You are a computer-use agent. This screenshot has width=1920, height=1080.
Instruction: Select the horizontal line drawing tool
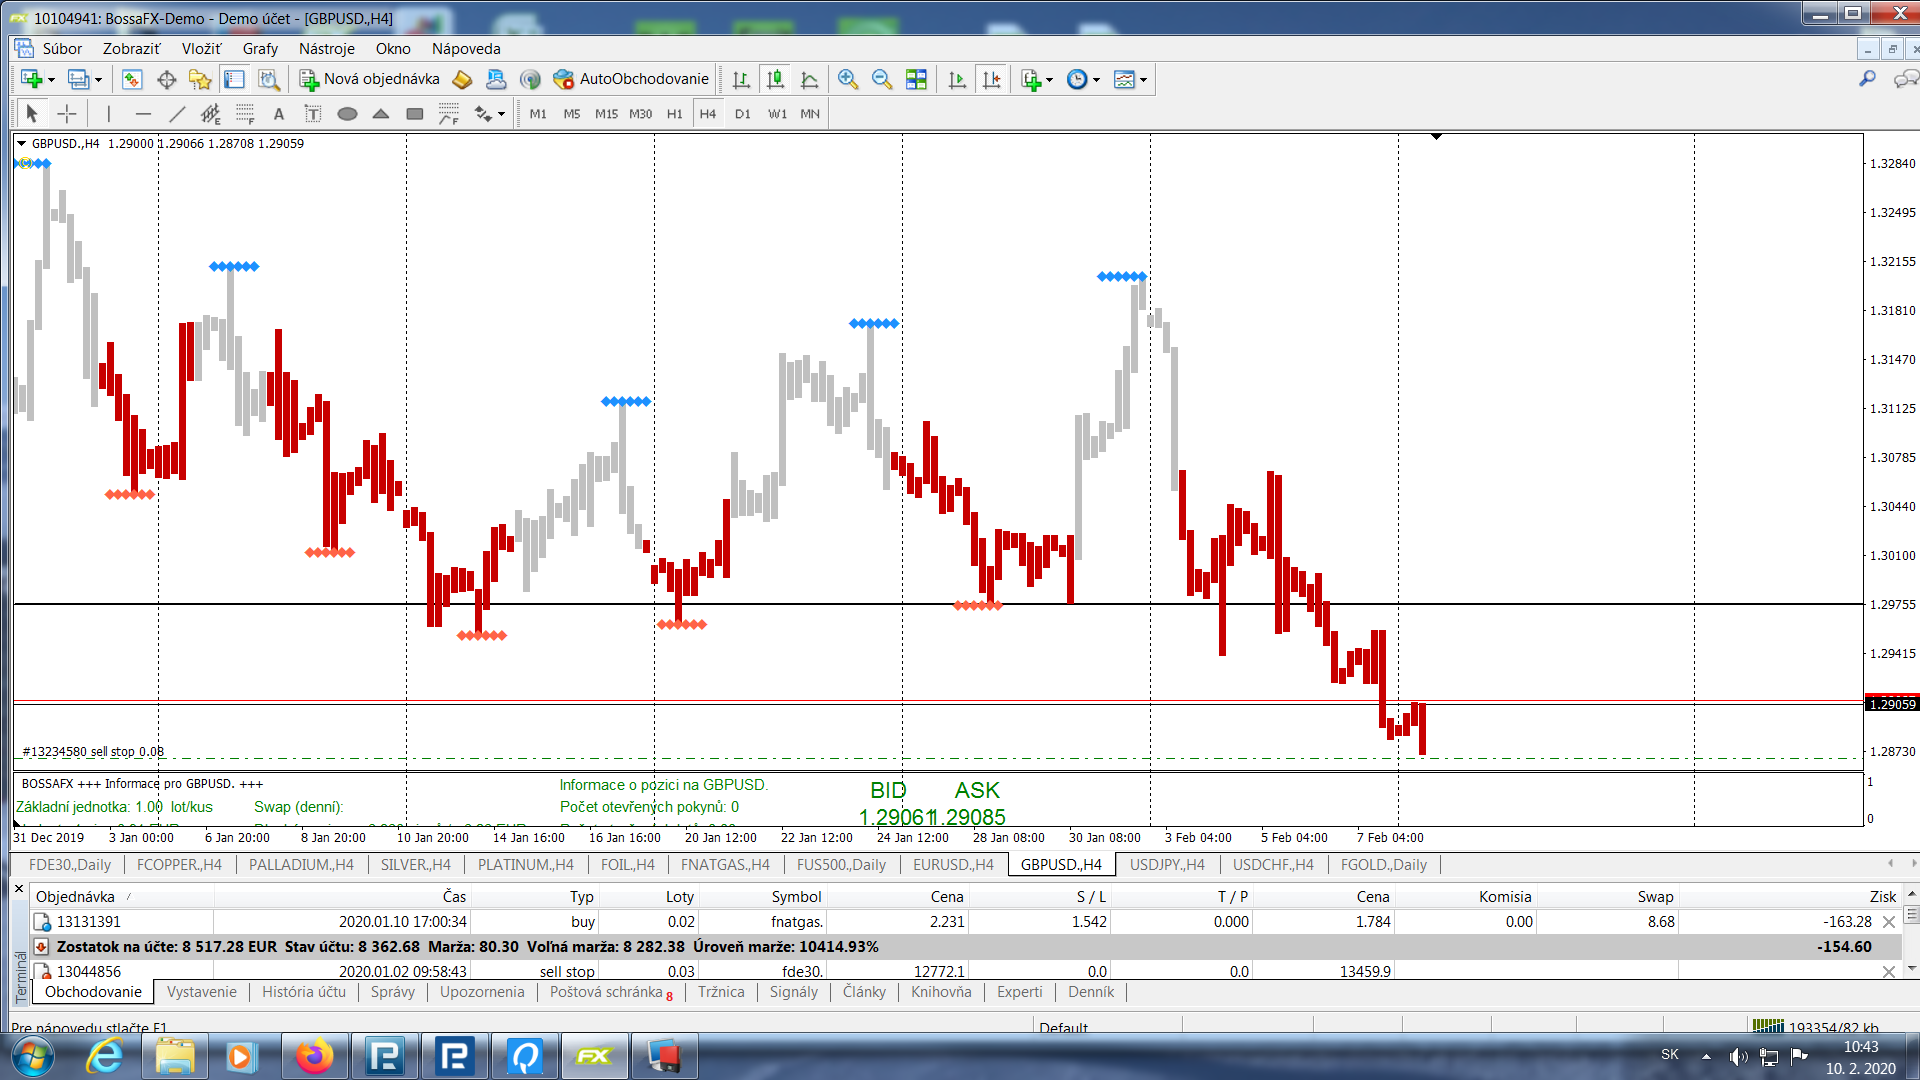143,114
